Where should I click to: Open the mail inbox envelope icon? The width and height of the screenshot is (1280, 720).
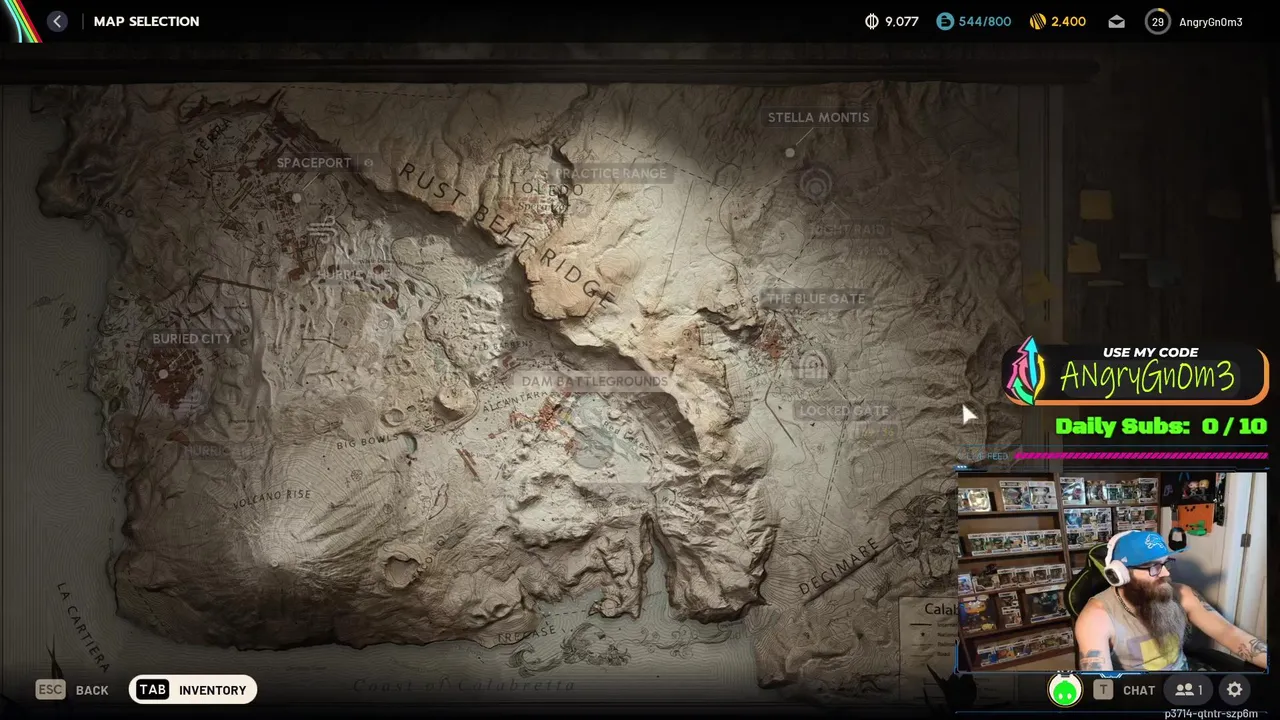pos(1116,21)
